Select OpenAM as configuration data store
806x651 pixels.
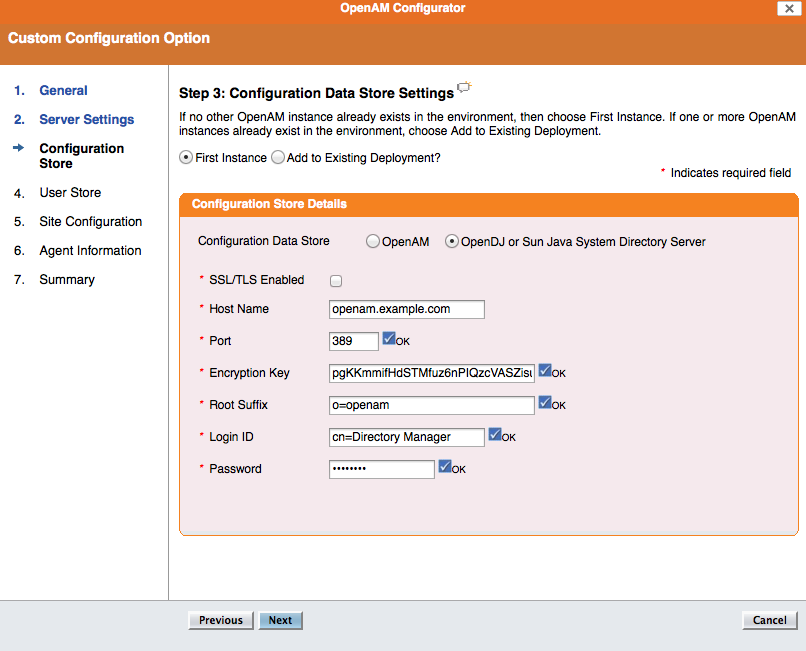point(373,241)
